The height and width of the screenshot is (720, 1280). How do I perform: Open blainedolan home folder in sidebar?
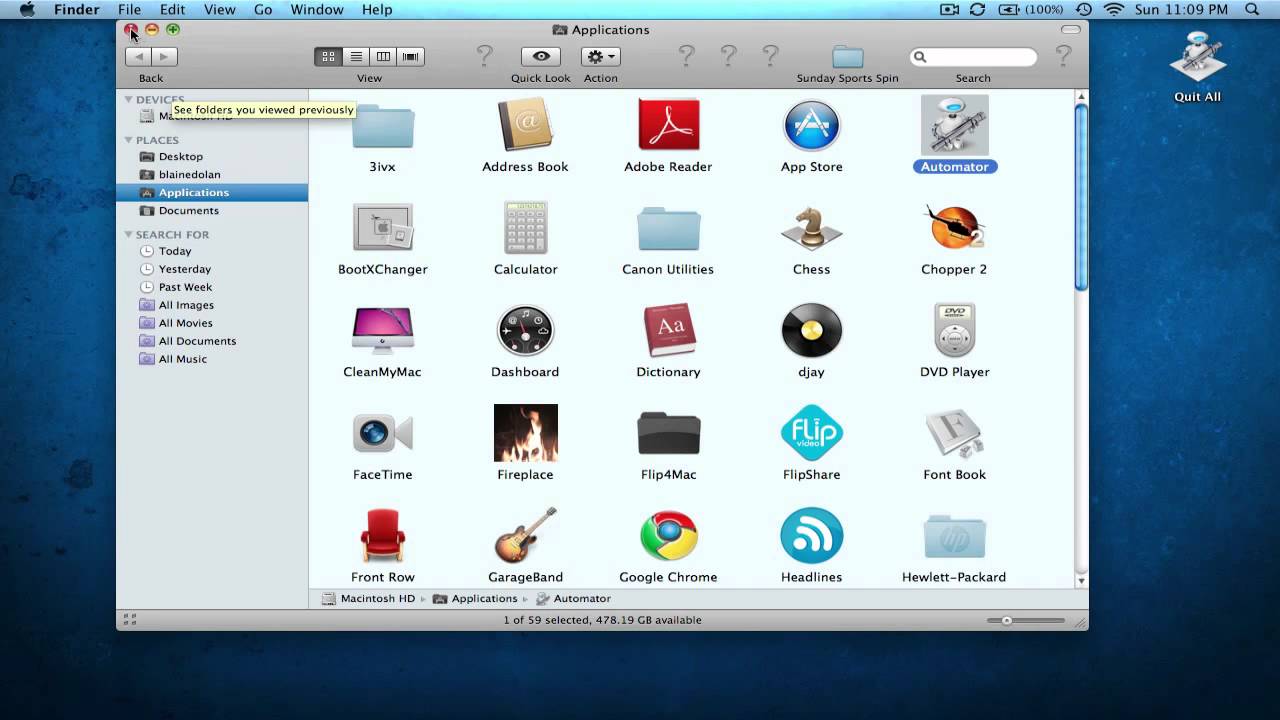[190, 174]
